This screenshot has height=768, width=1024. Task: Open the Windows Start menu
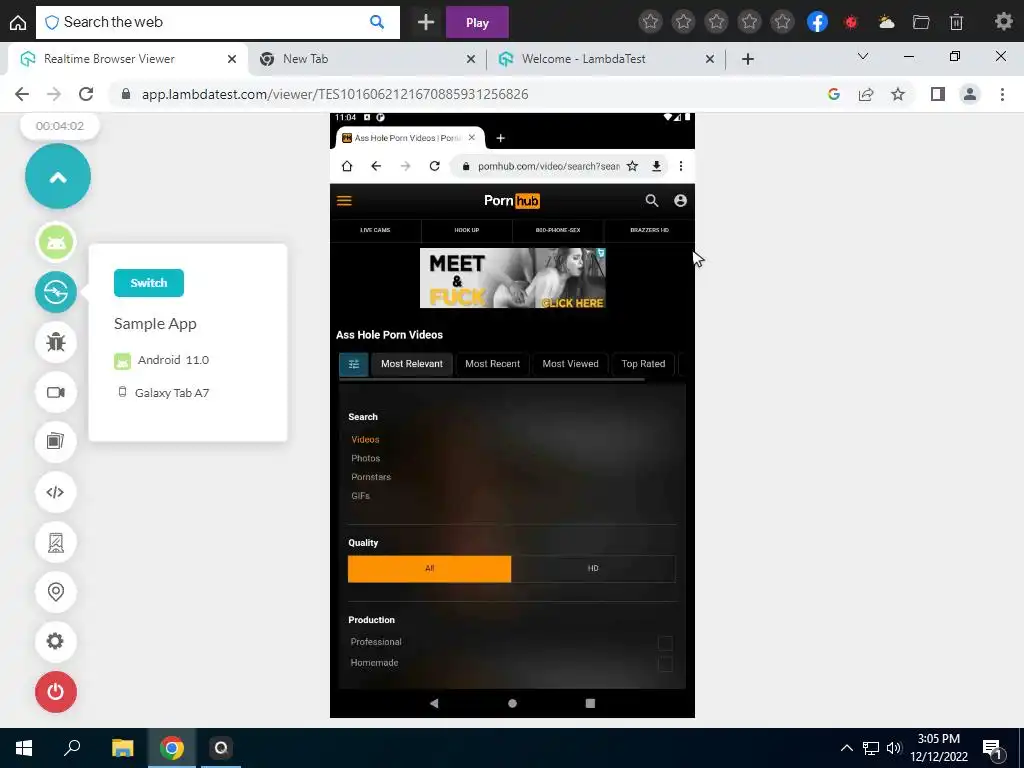coord(24,748)
